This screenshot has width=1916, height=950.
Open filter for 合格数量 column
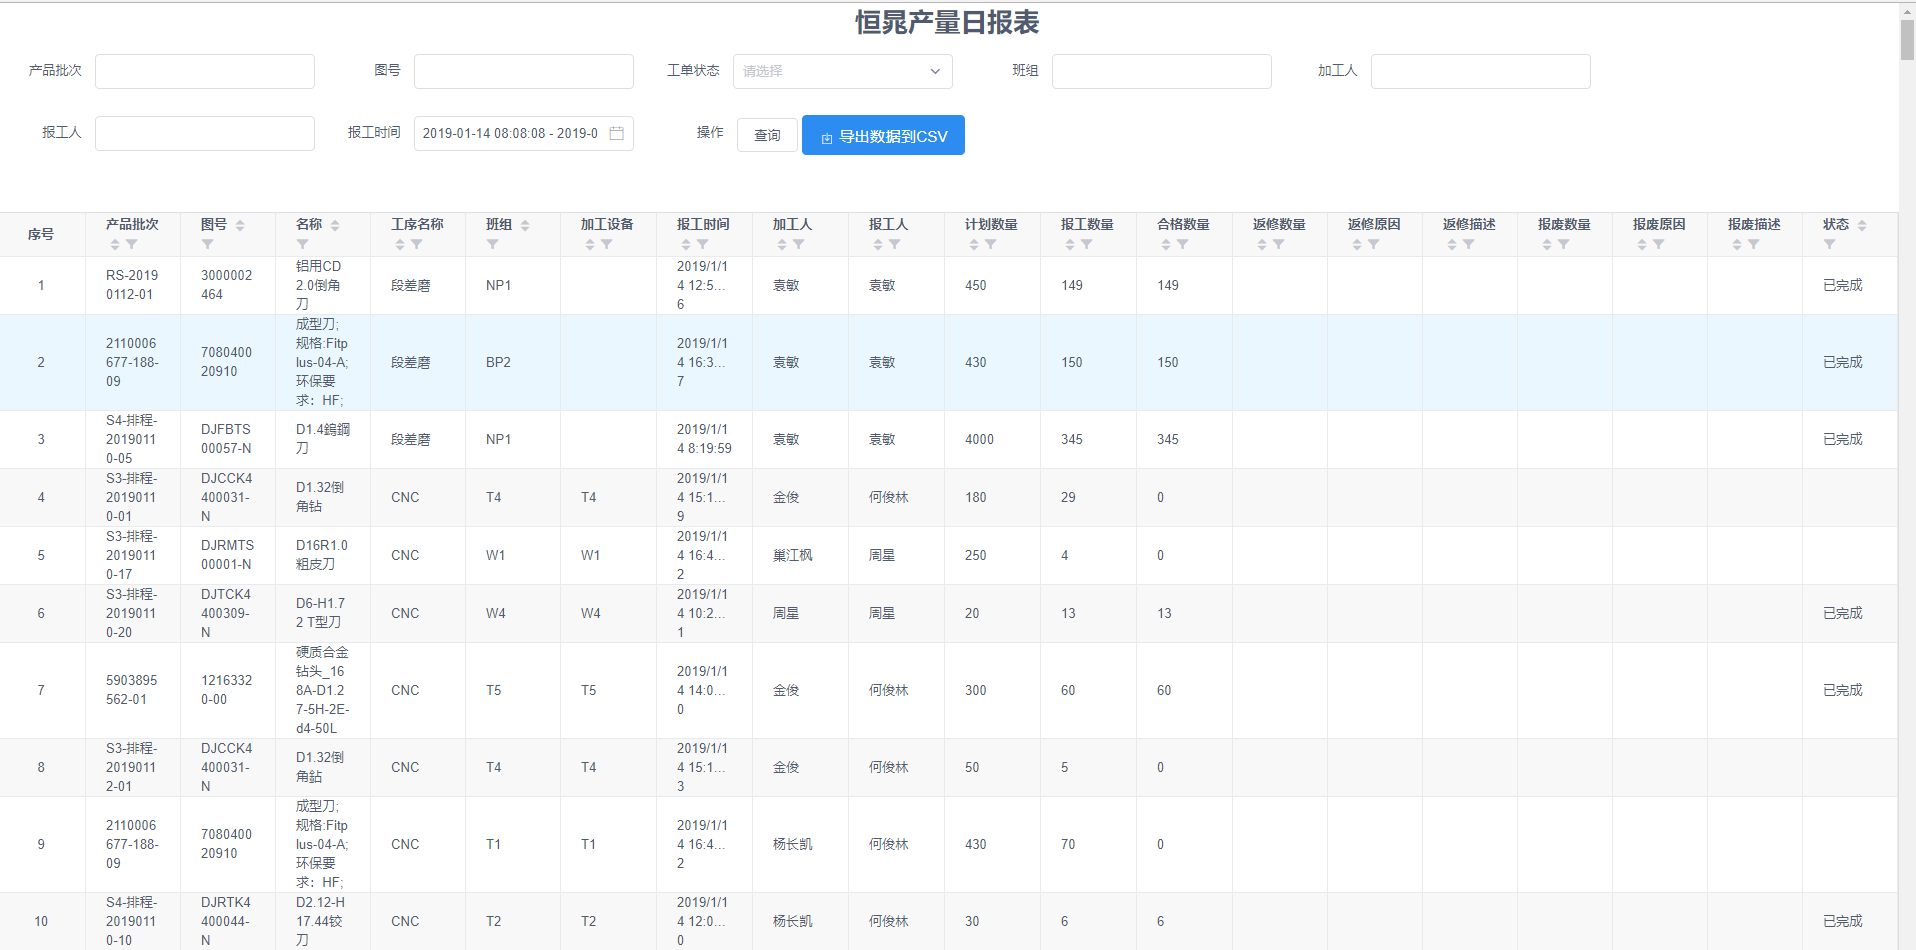pos(1182,244)
